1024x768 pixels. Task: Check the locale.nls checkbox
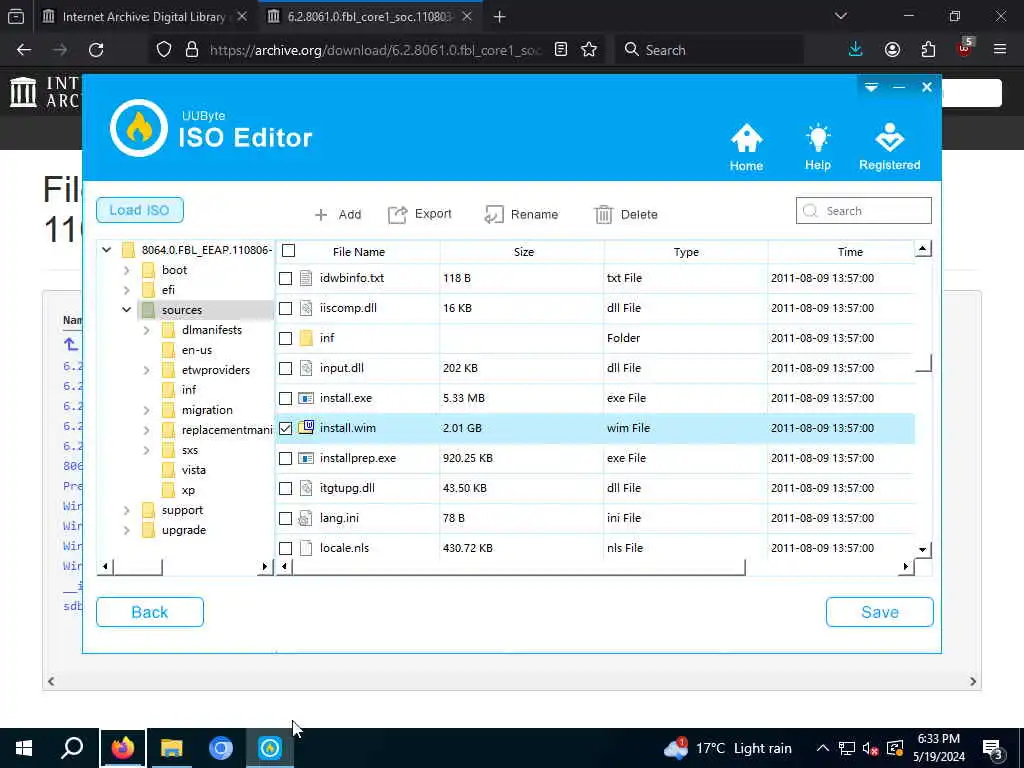[x=285, y=549]
